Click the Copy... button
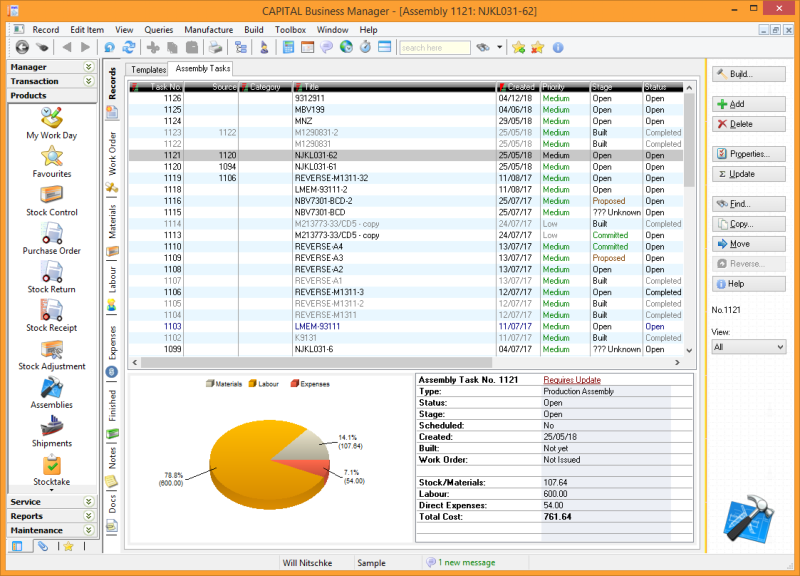Image resolution: width=800 pixels, height=576 pixels. pyautogui.click(x=748, y=224)
